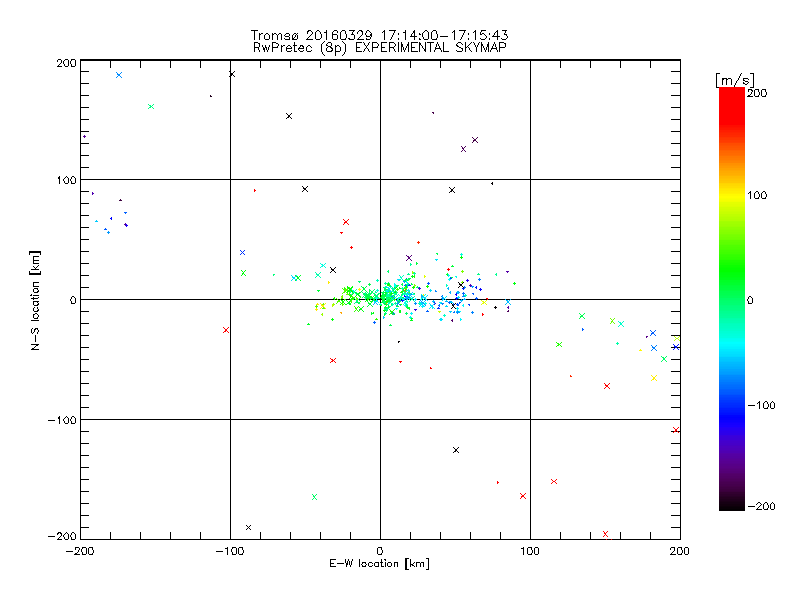
Task: Click the plot origin where zero lines cross
Action: coord(380,299)
